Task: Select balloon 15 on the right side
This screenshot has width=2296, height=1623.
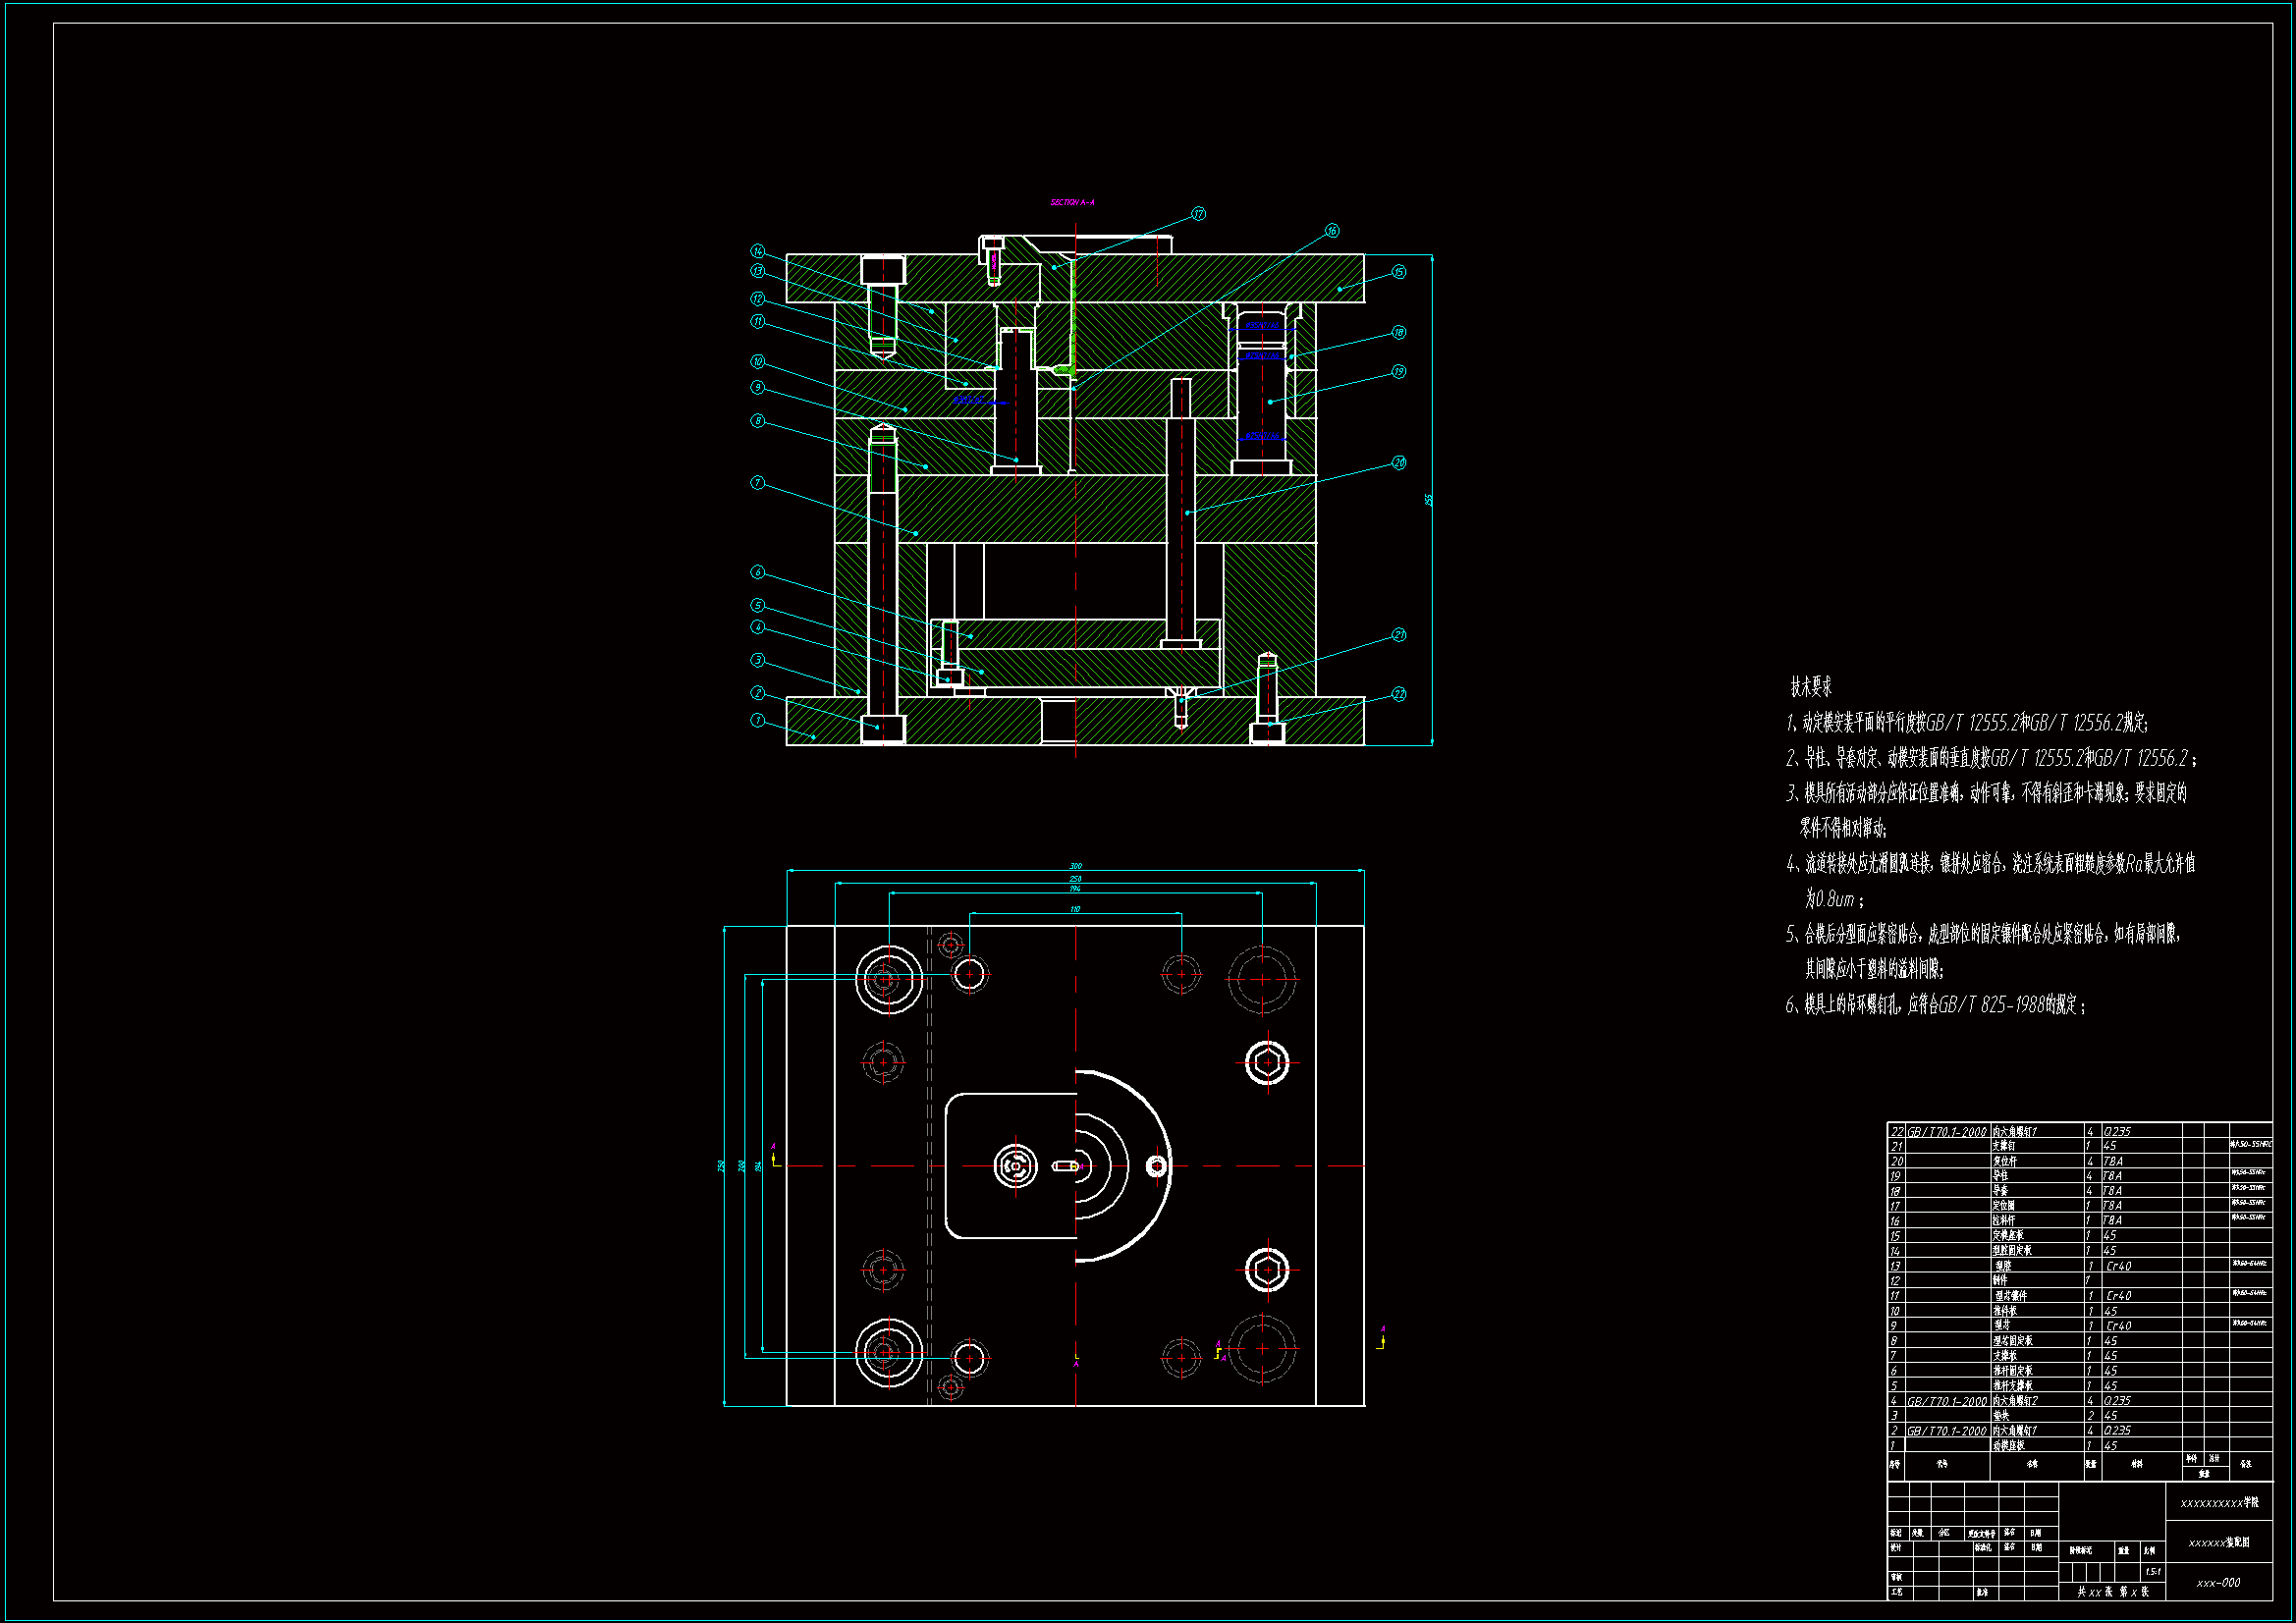Action: coord(1399,272)
